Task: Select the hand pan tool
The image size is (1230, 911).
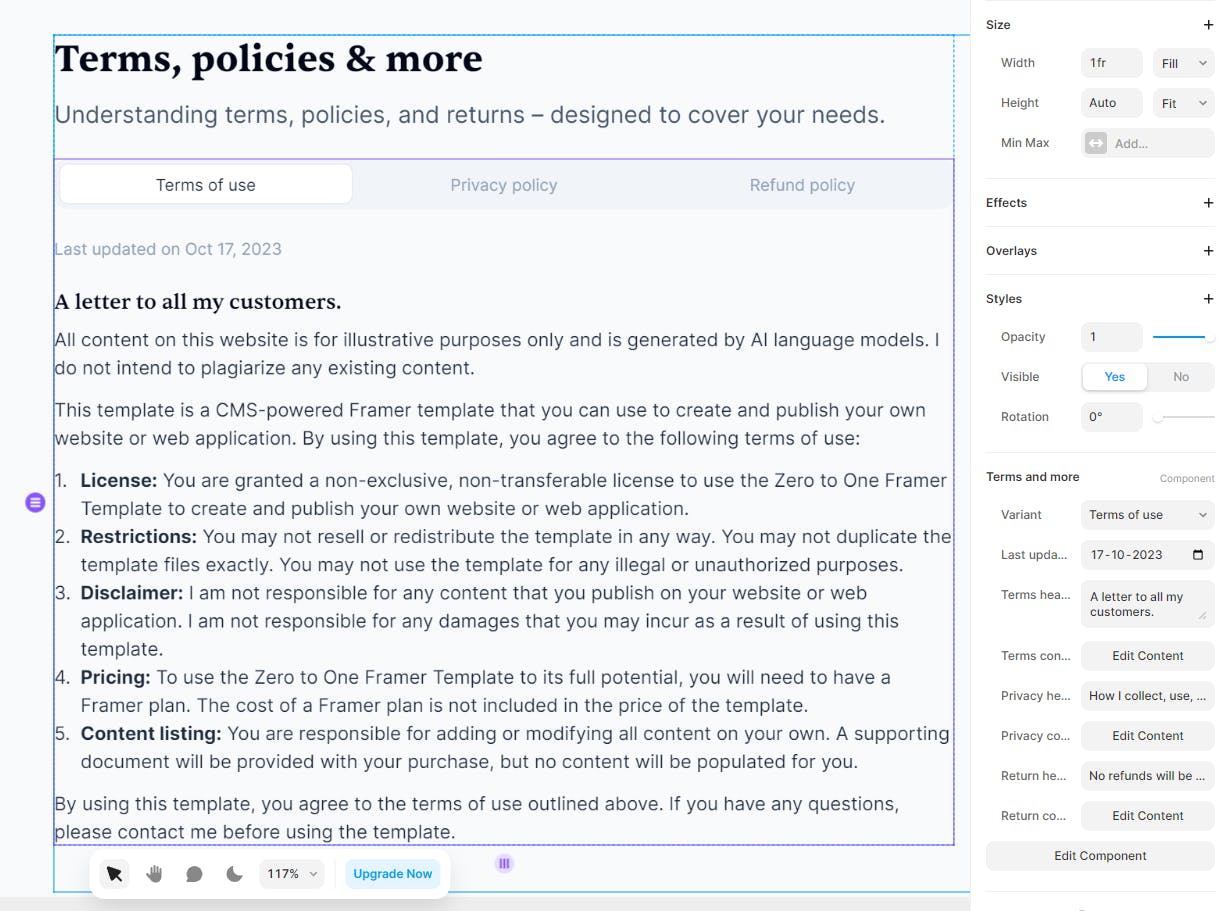Action: point(154,874)
